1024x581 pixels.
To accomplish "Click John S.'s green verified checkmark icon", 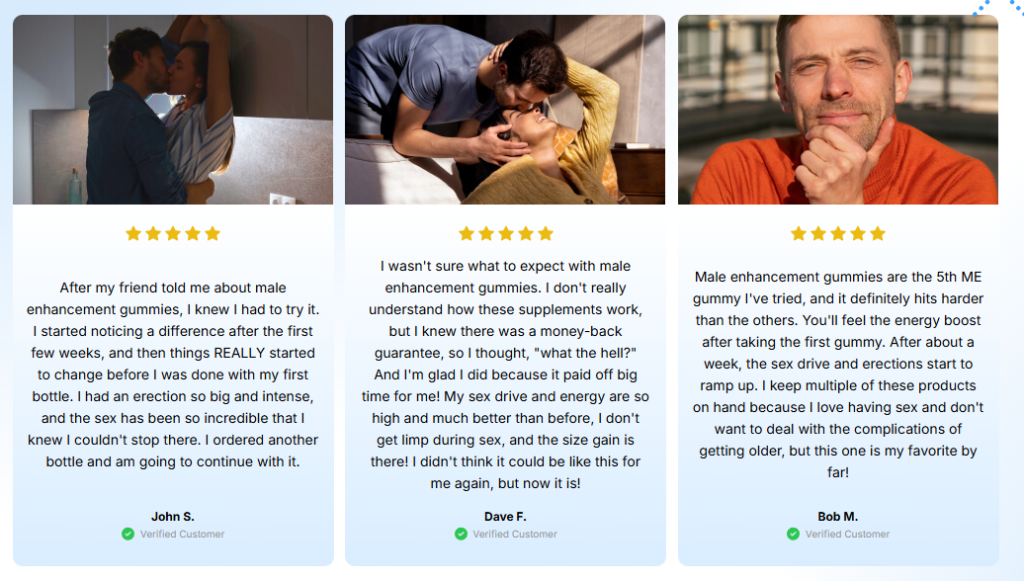I will click(128, 534).
